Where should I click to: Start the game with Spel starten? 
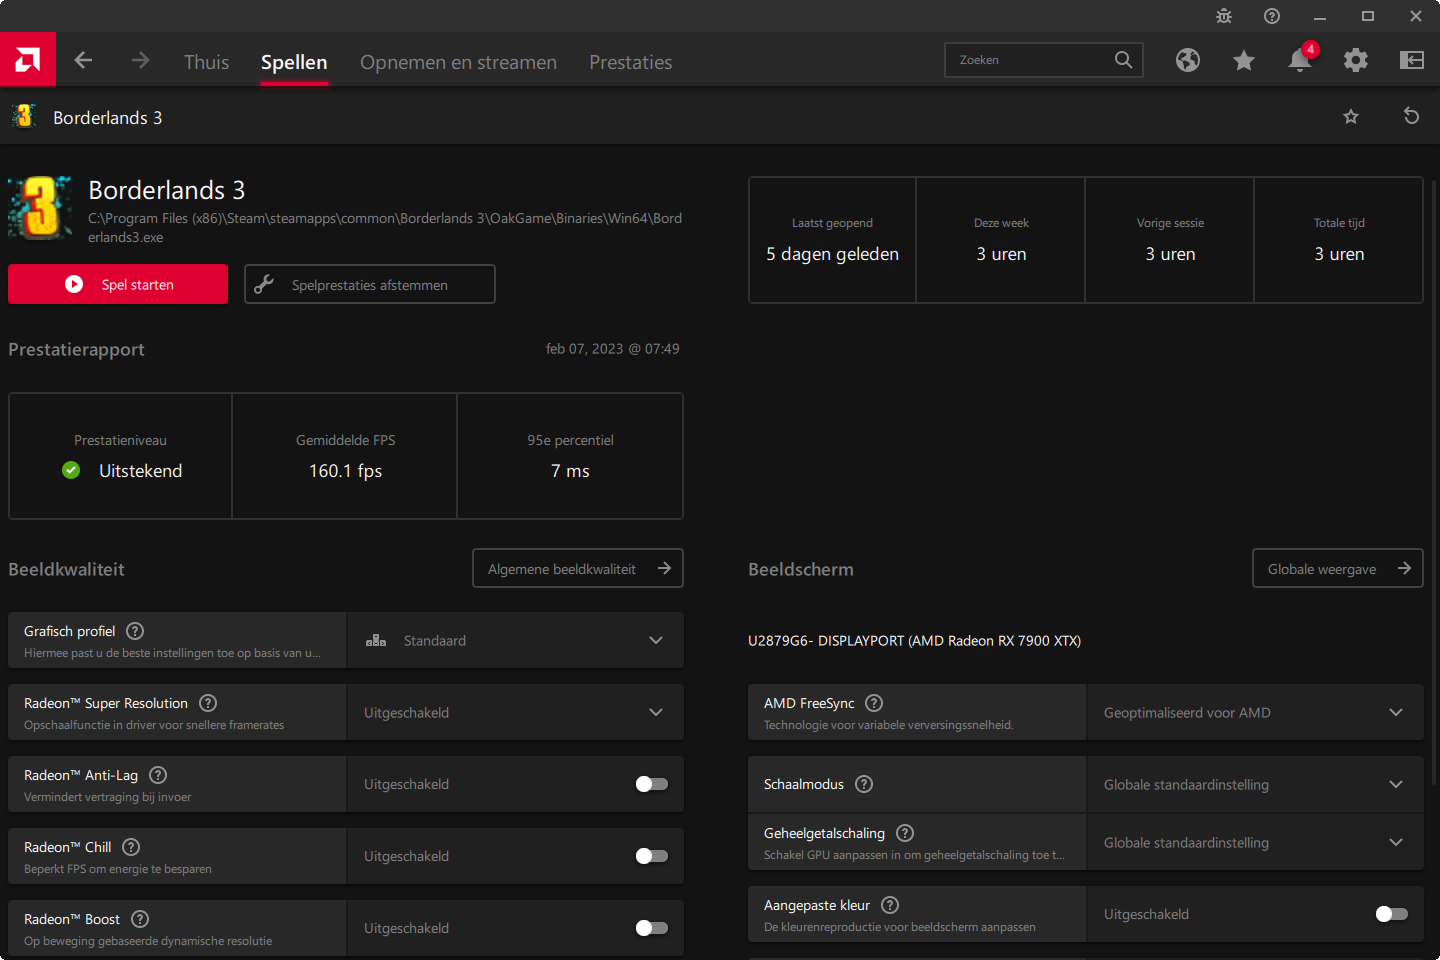tap(118, 284)
